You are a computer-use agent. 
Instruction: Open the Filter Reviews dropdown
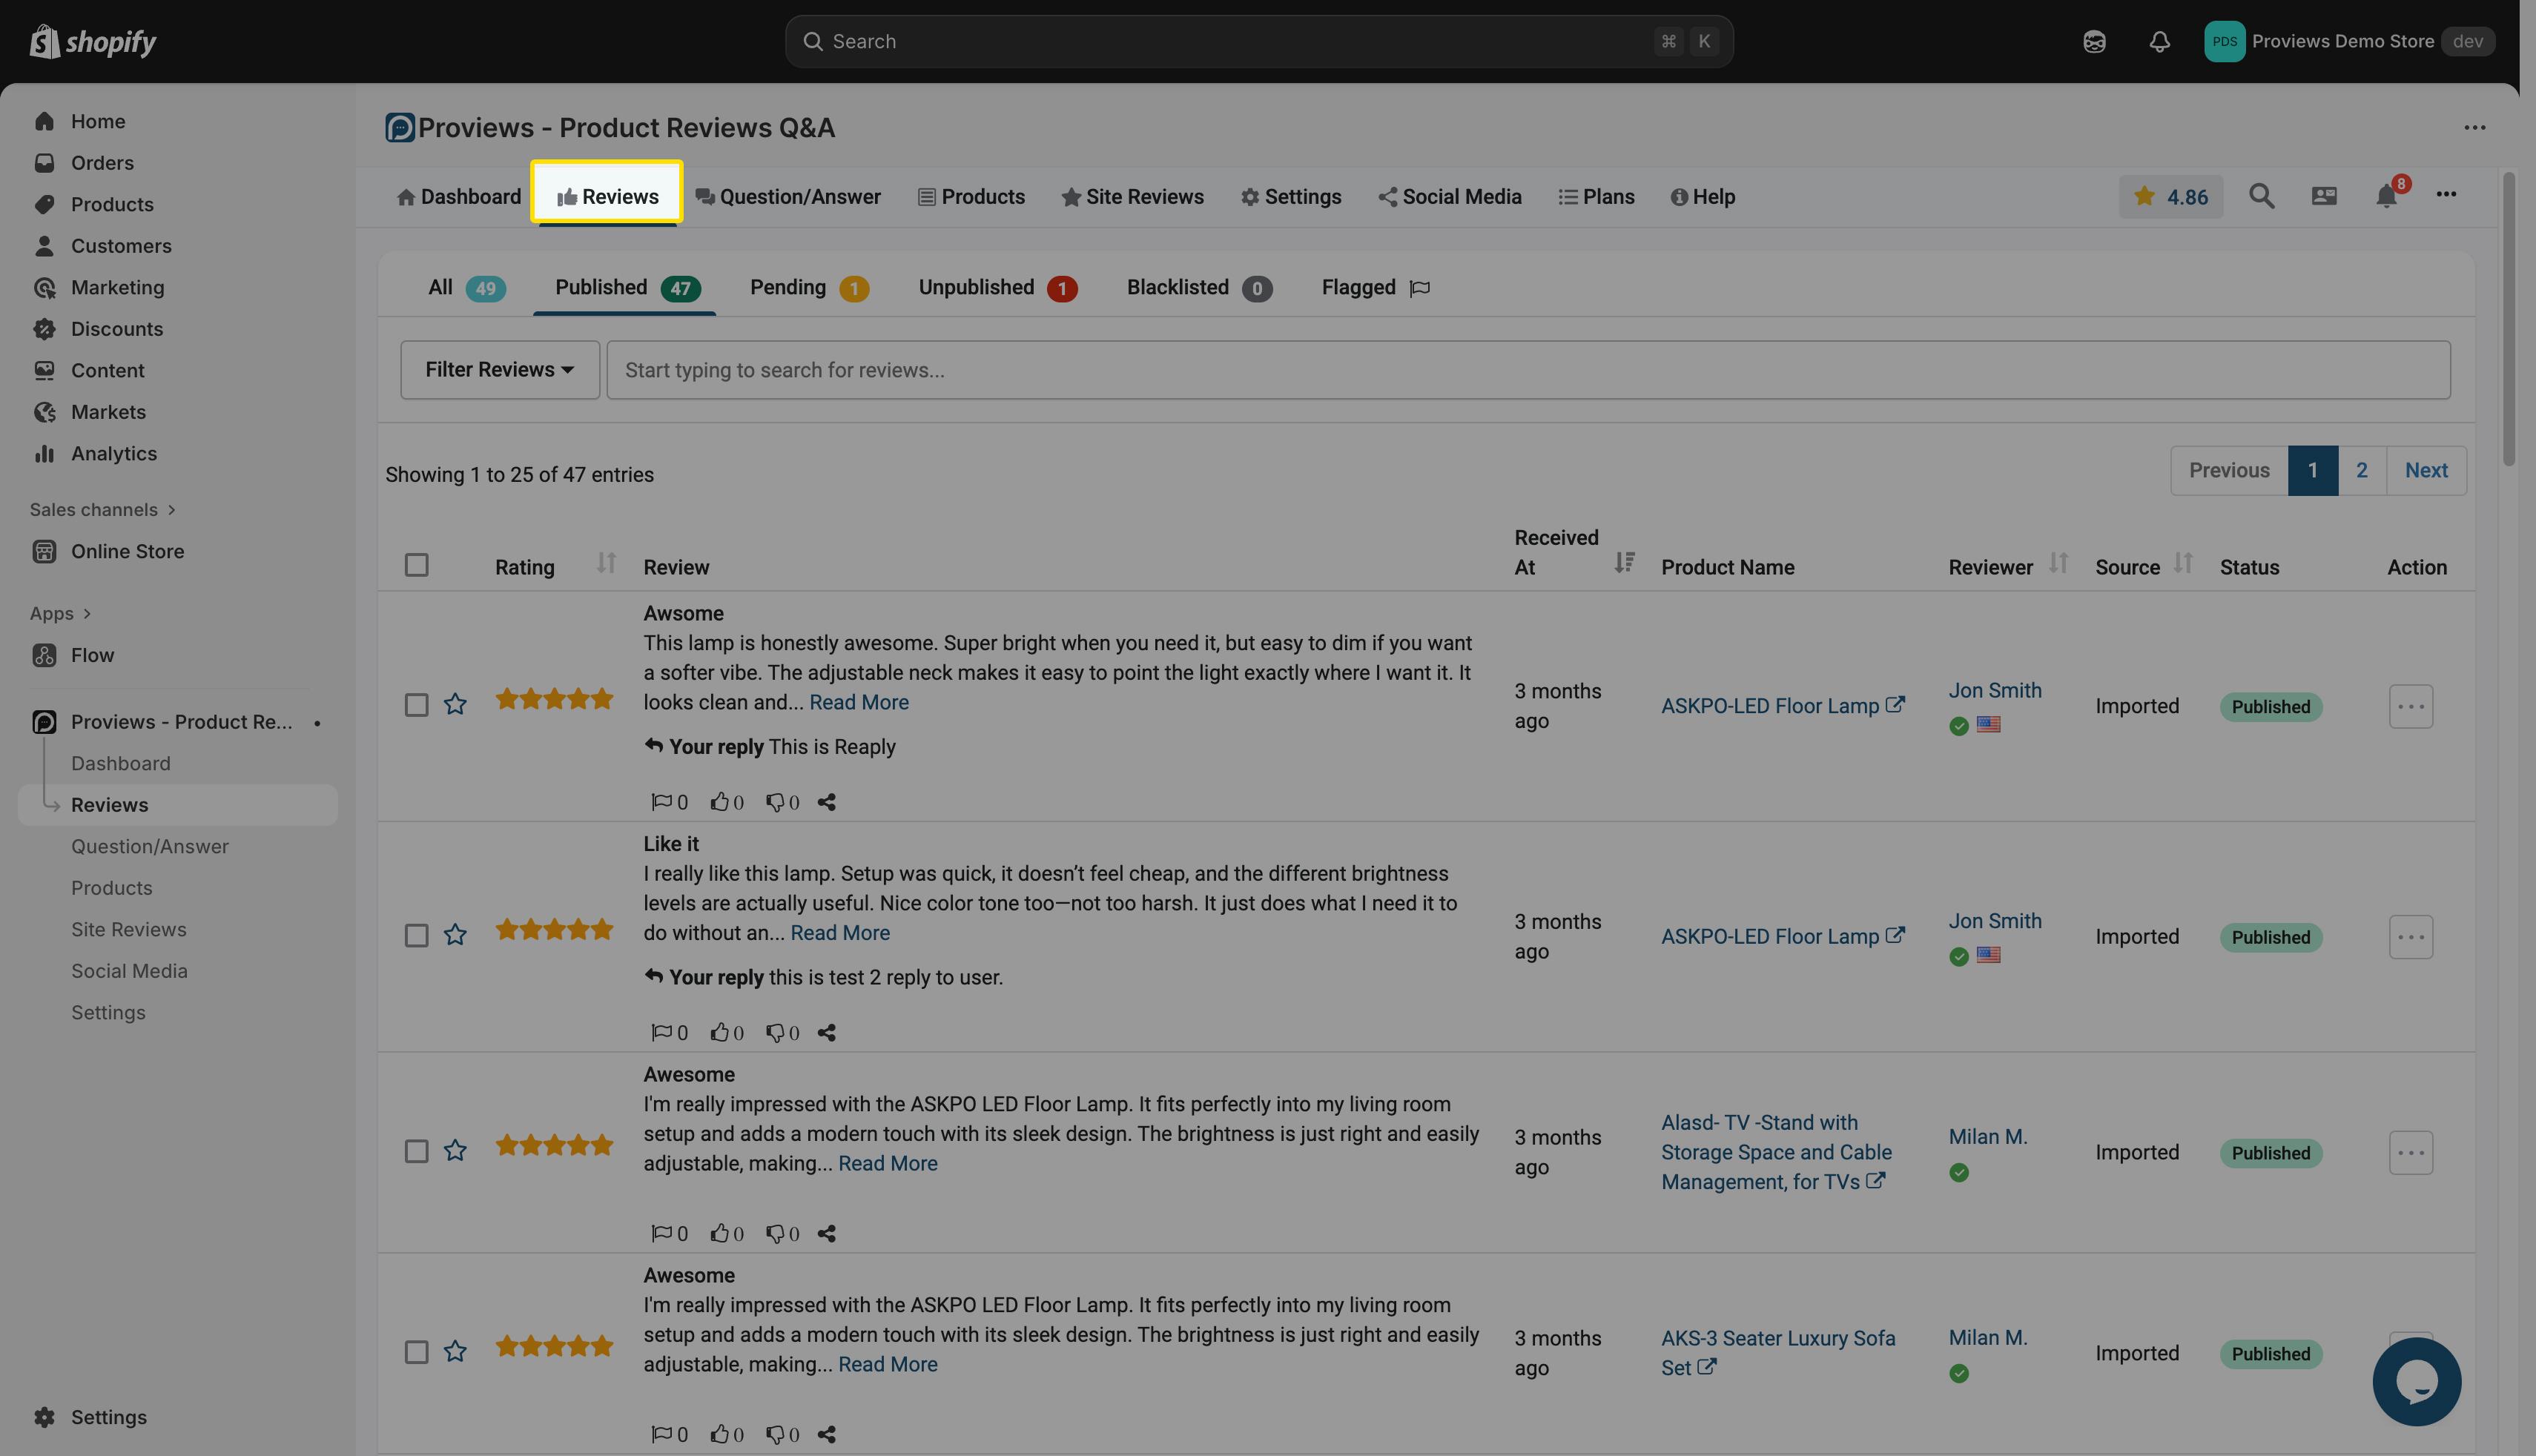[499, 370]
